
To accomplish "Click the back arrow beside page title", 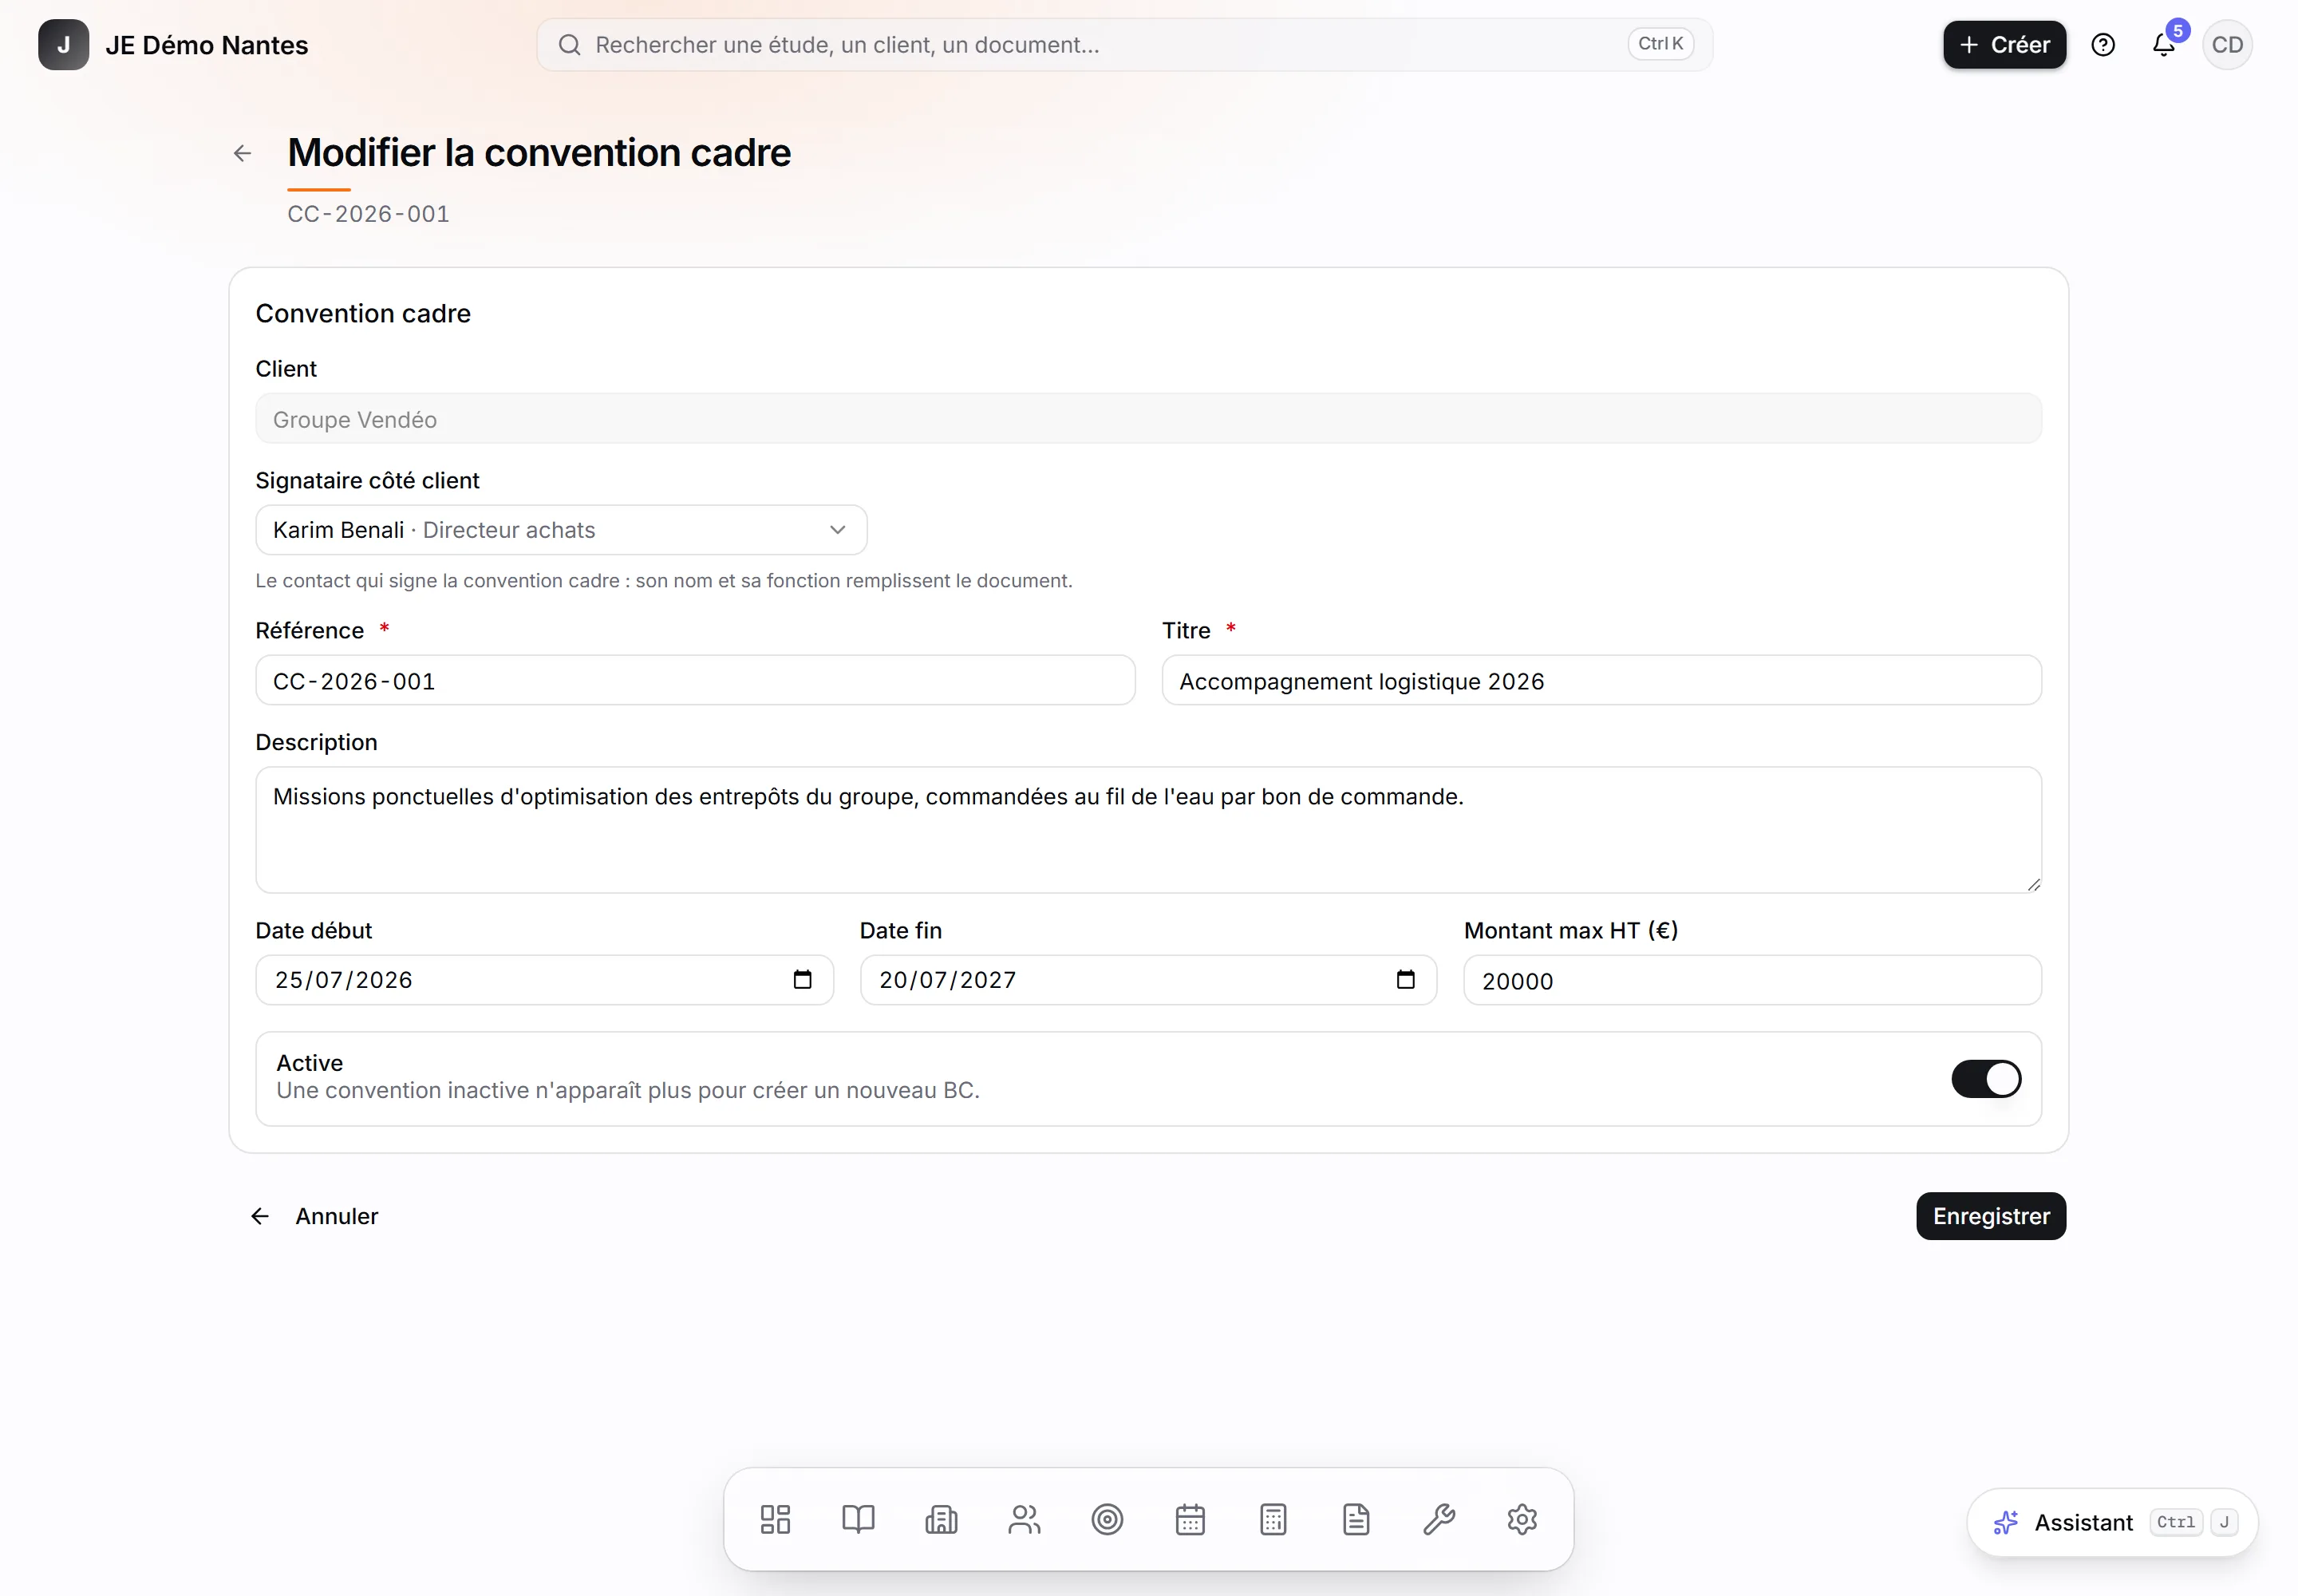I will [x=242, y=153].
